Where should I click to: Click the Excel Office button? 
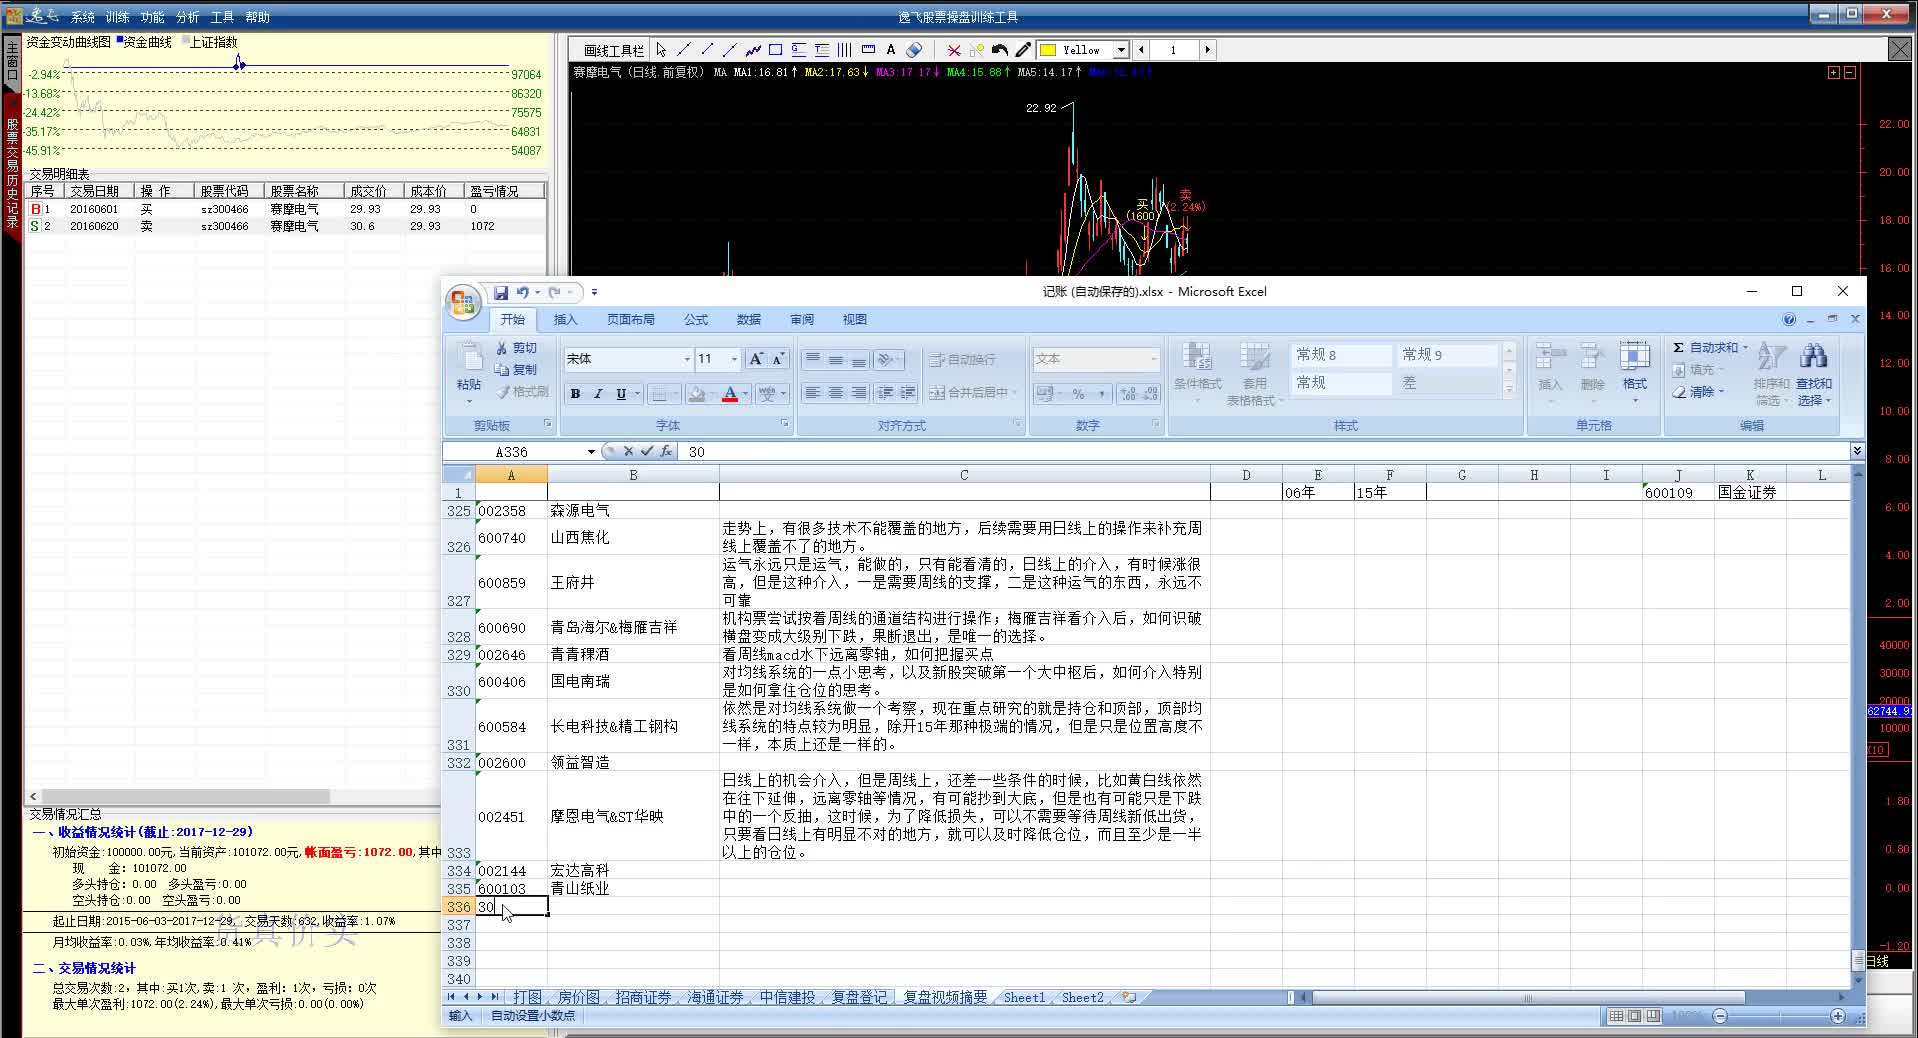pos(463,303)
